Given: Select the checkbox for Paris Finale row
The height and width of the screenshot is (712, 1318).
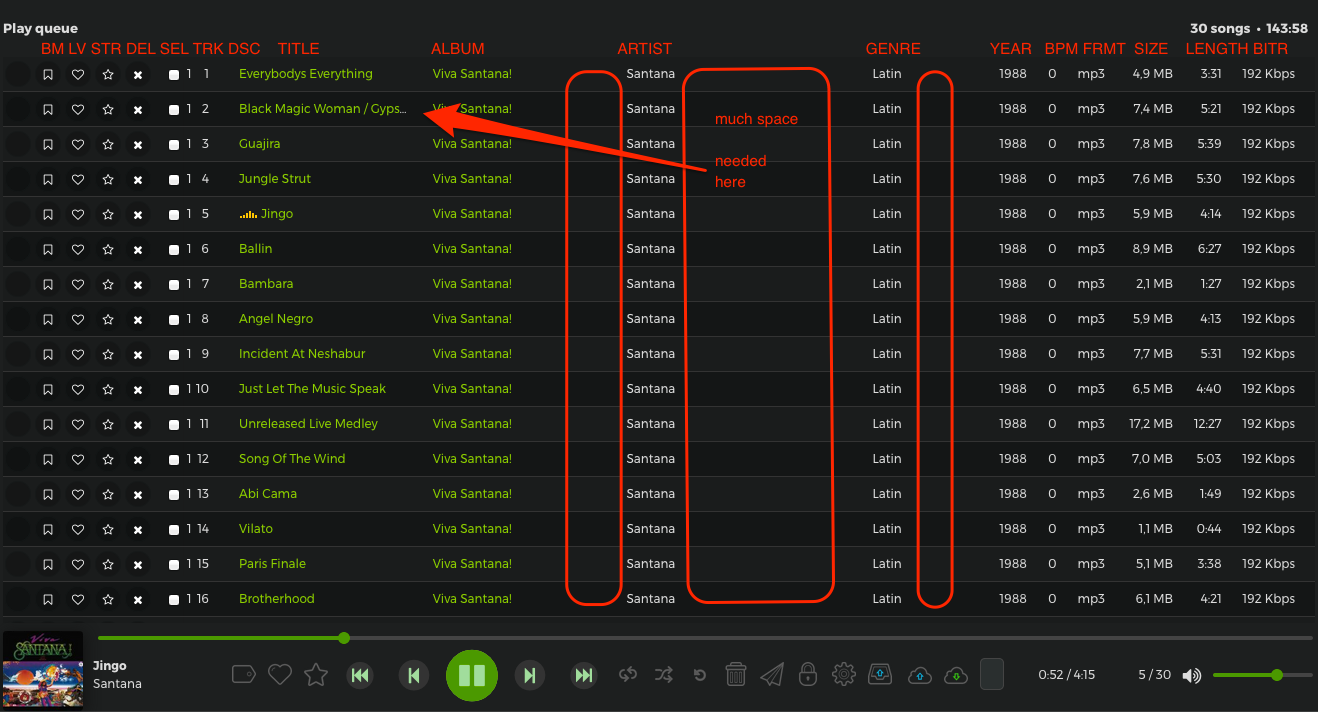Looking at the screenshot, I should tap(174, 565).
